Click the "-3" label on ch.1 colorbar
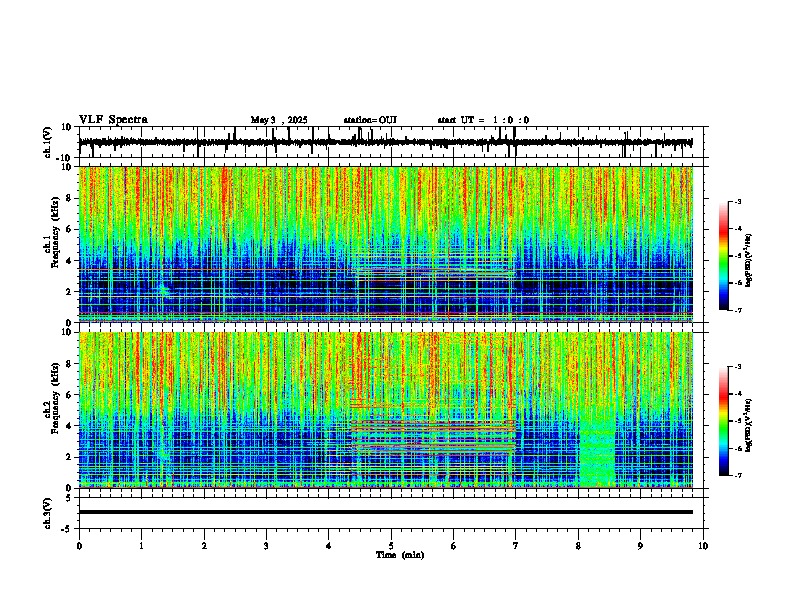Viewport: 792px width, 612px height. [x=737, y=201]
